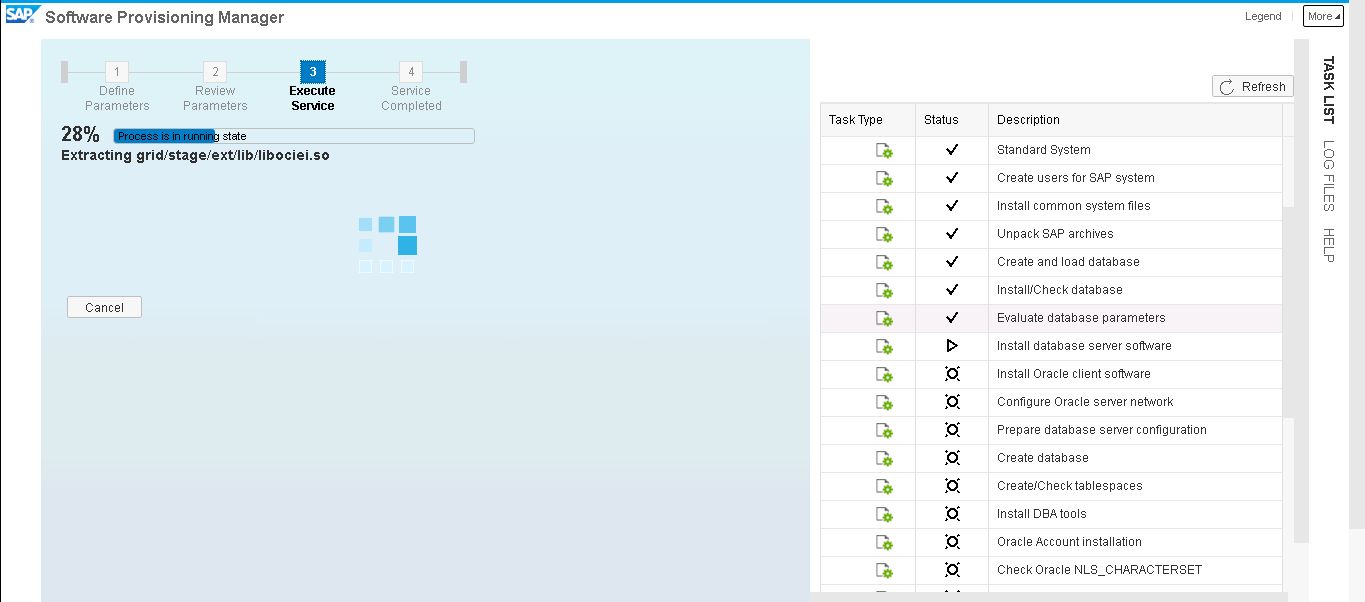1365x602 pixels.
Task: Select 'Install DBA tools' text
Action: point(1042,514)
